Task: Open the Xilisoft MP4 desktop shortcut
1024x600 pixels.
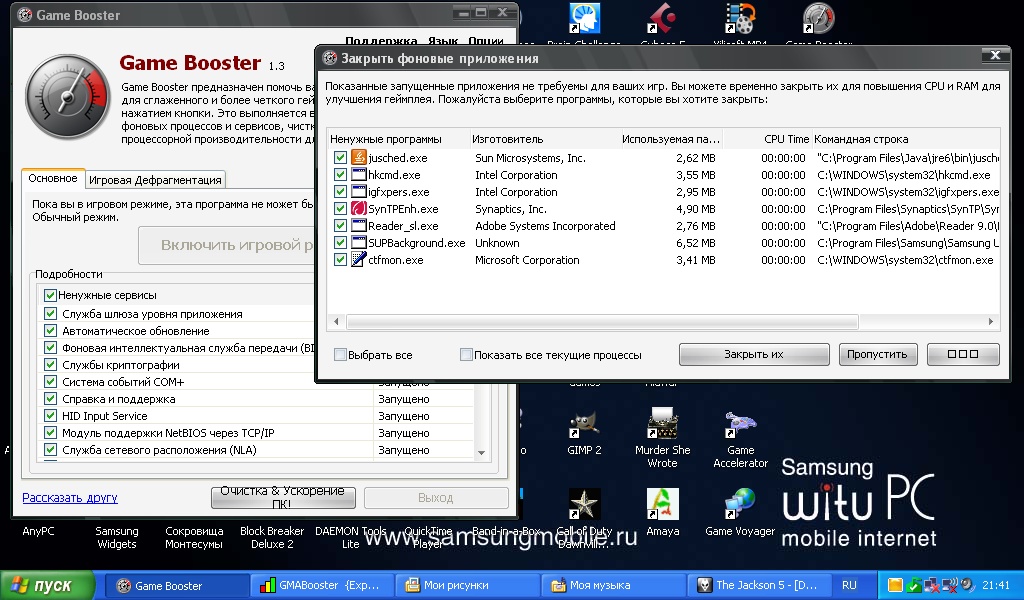Action: (740, 18)
